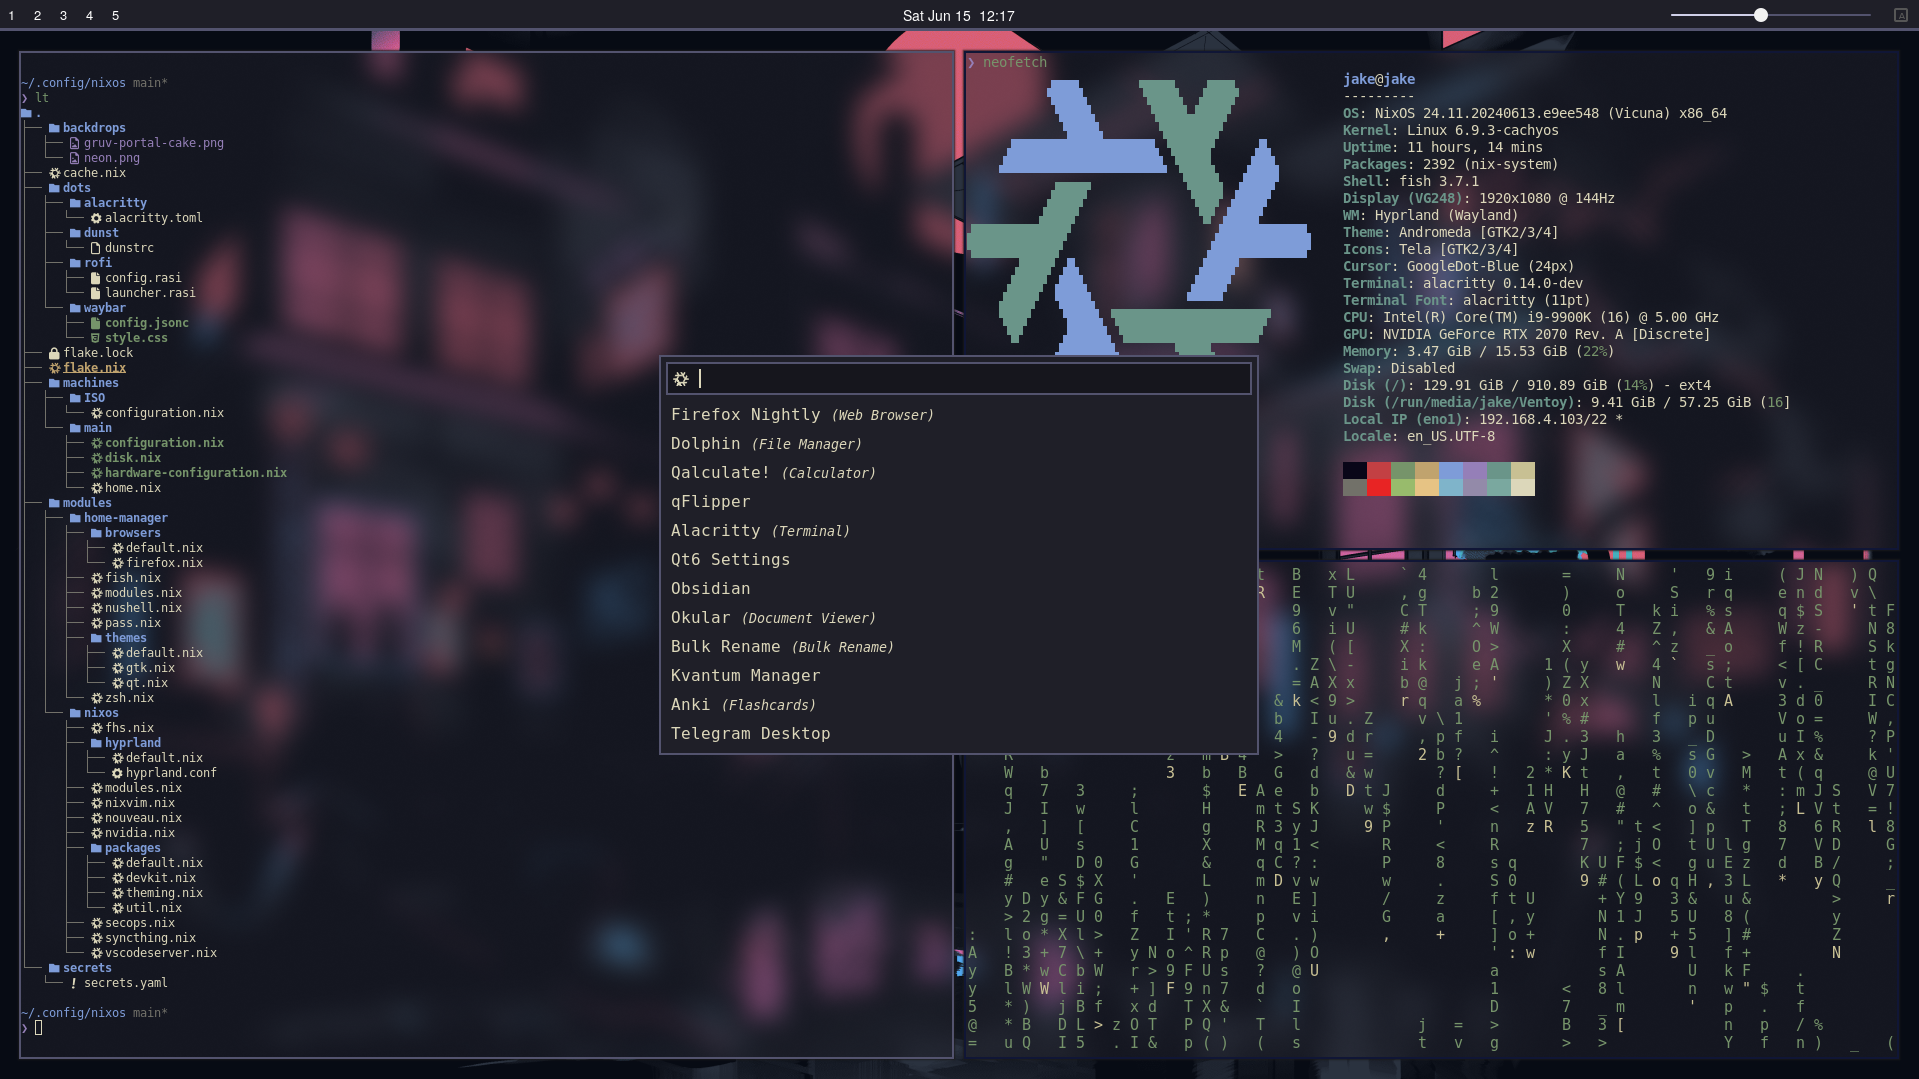Click the file icon beside dunstrc
1919x1079 pixels.
click(96, 248)
